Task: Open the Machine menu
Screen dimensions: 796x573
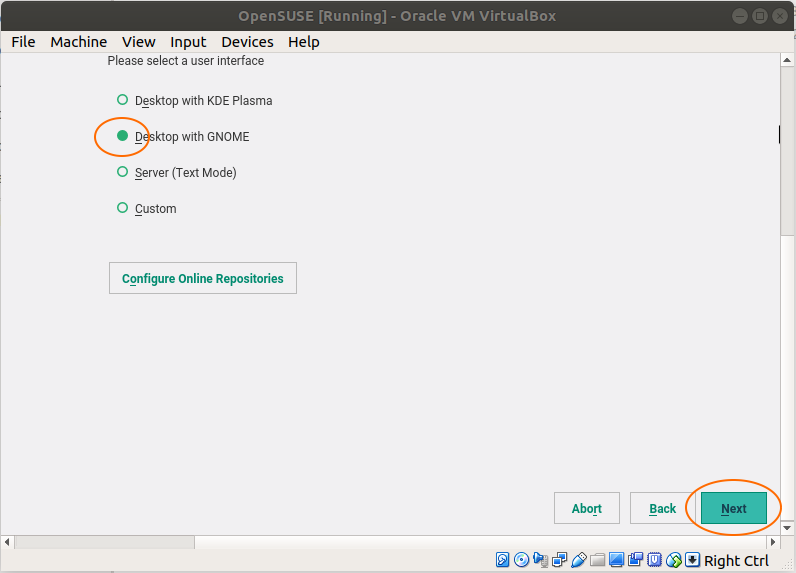Action: pos(79,42)
